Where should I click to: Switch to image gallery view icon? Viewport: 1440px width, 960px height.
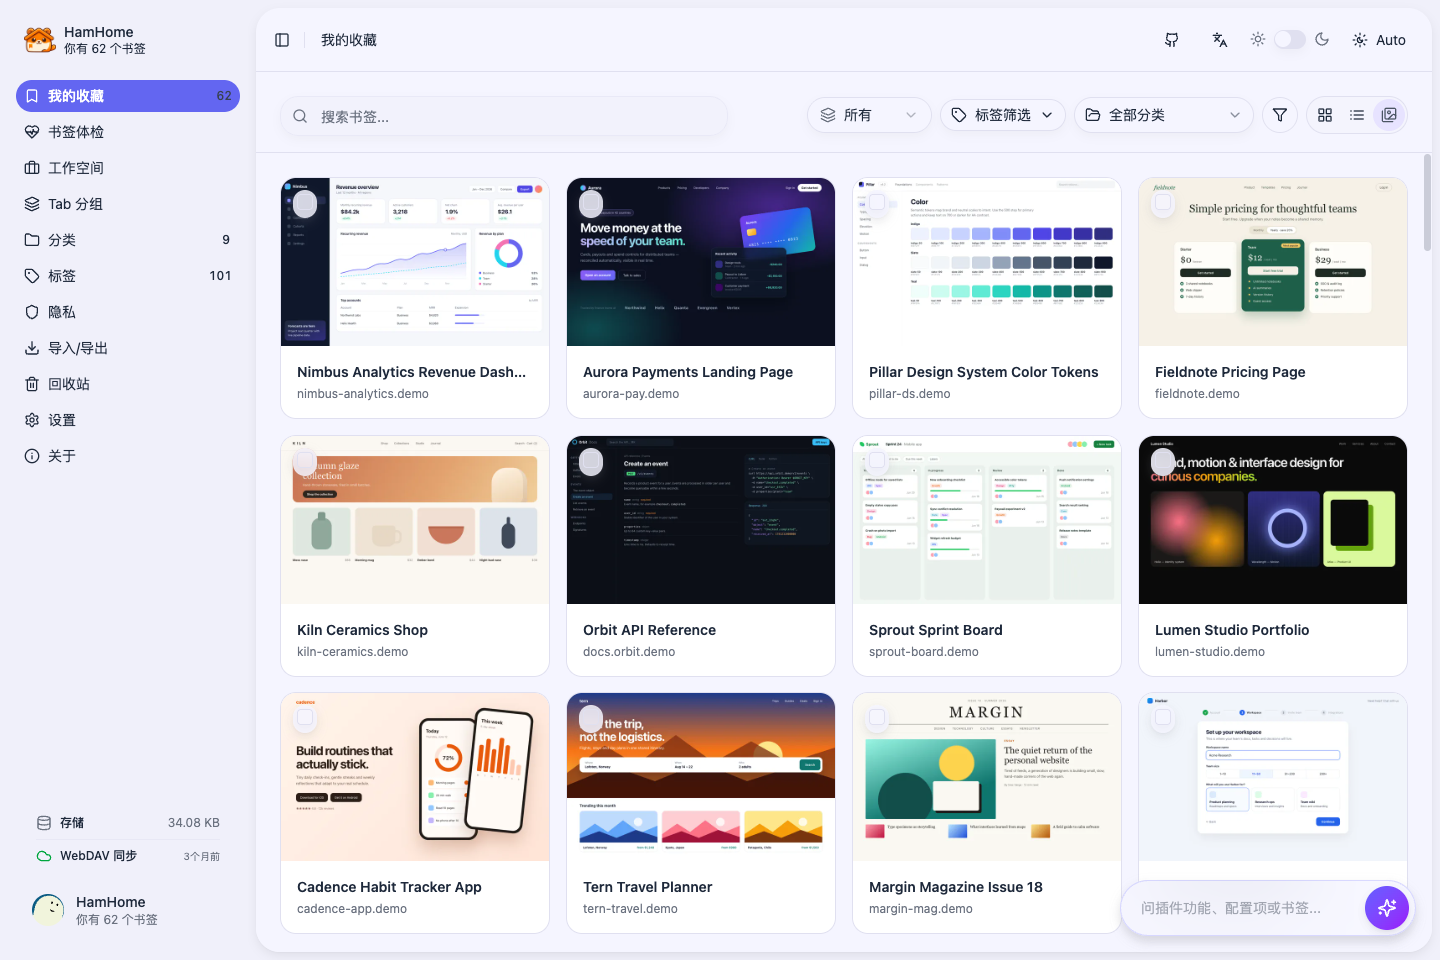point(1389,115)
